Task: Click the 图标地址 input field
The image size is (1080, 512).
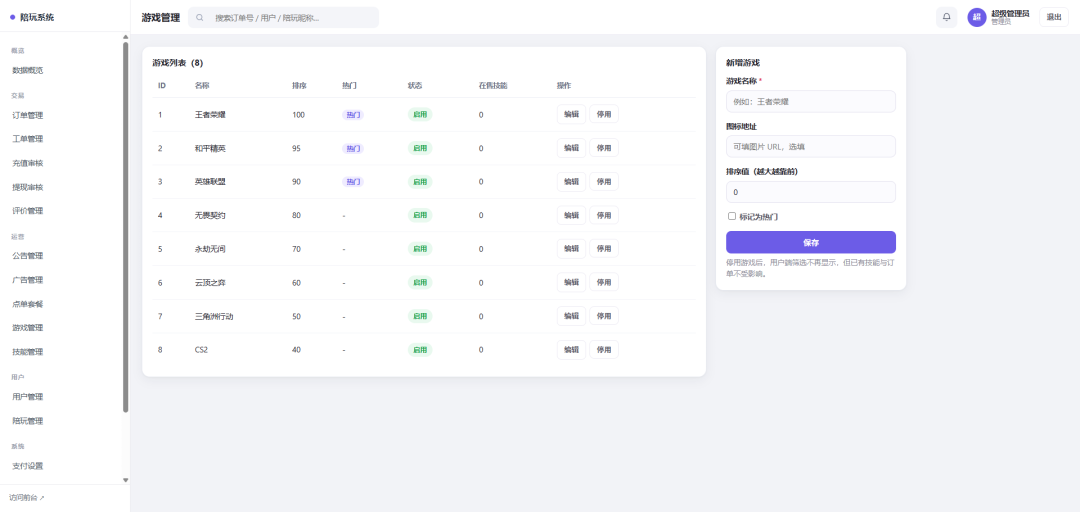Action: click(811, 146)
